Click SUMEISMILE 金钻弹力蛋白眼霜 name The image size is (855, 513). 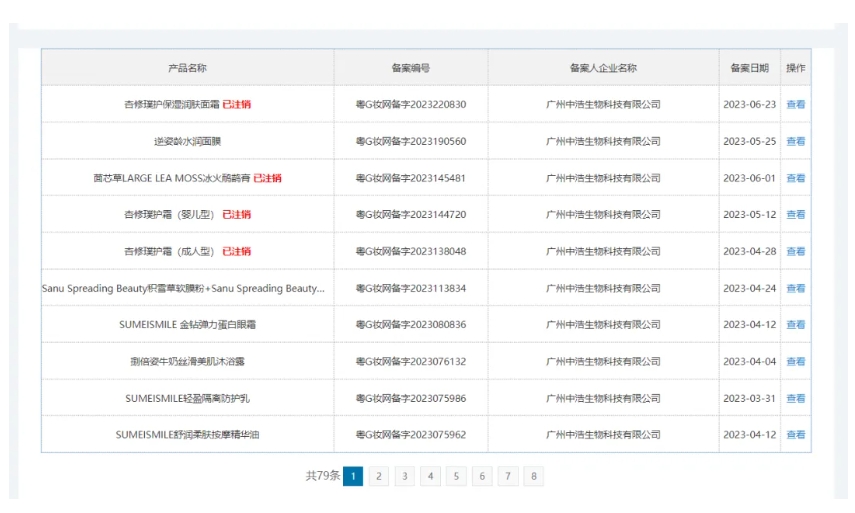click(x=188, y=324)
